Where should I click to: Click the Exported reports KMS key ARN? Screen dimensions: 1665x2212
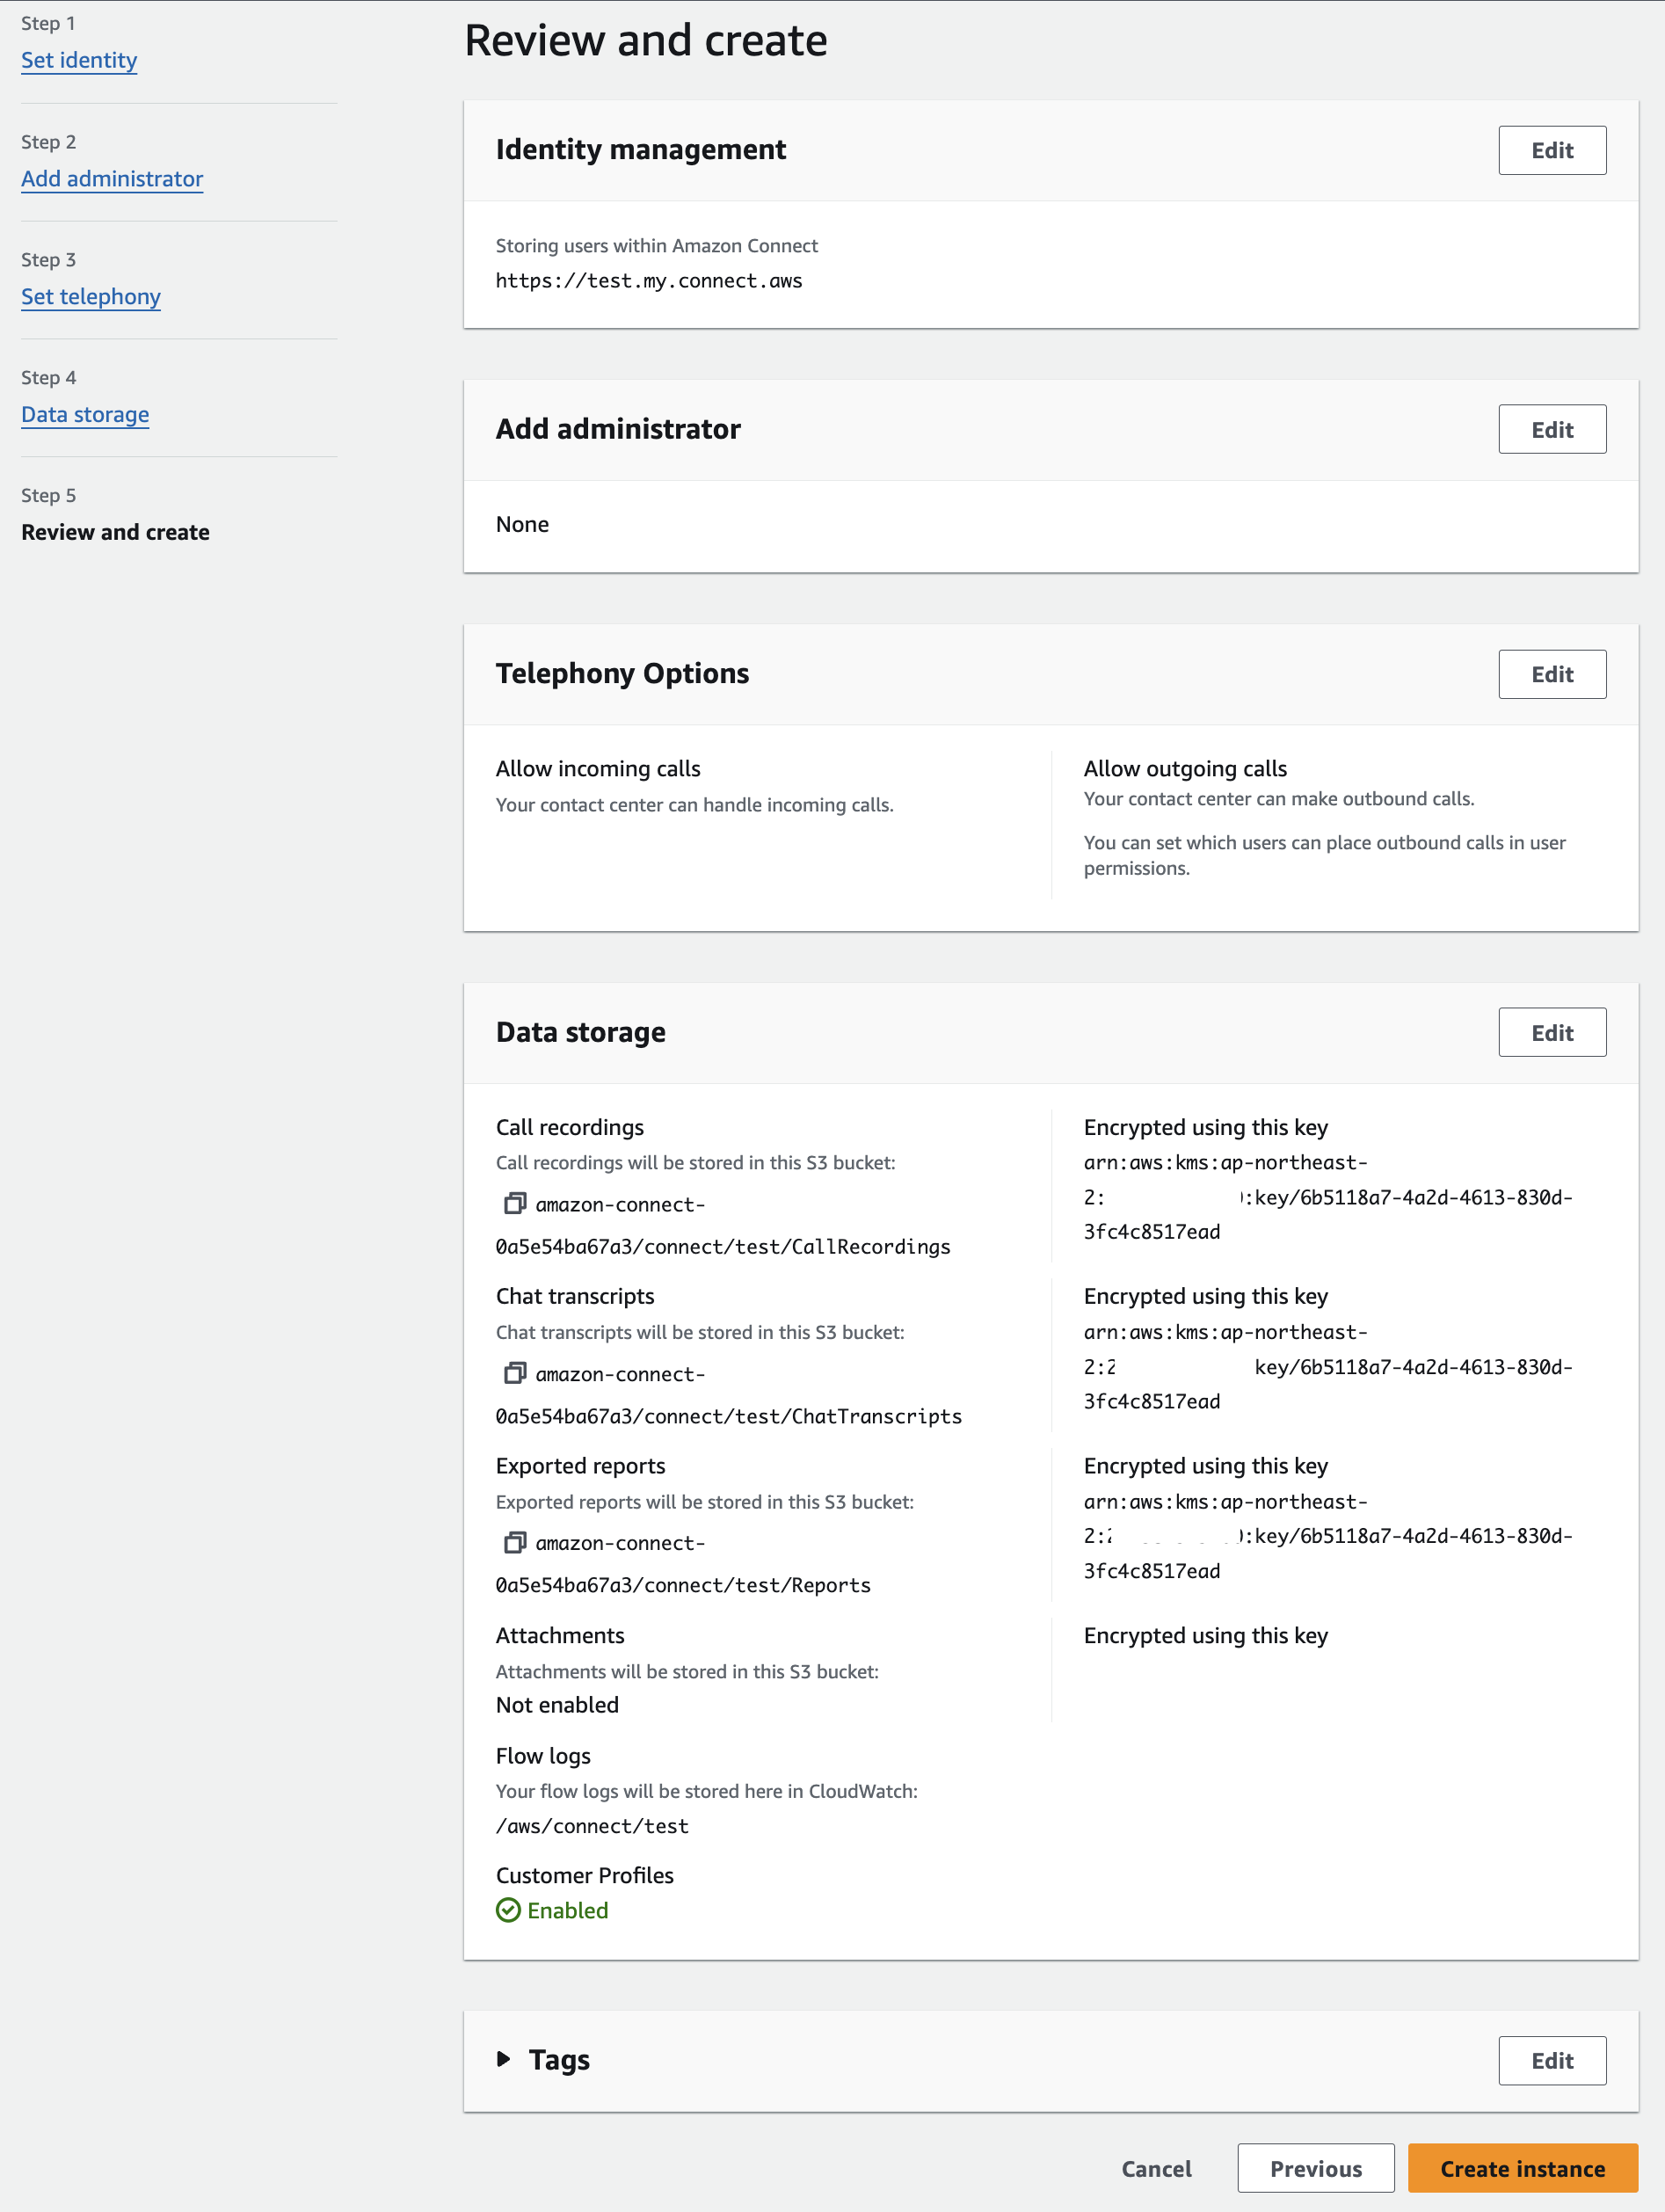[x=1328, y=1536]
